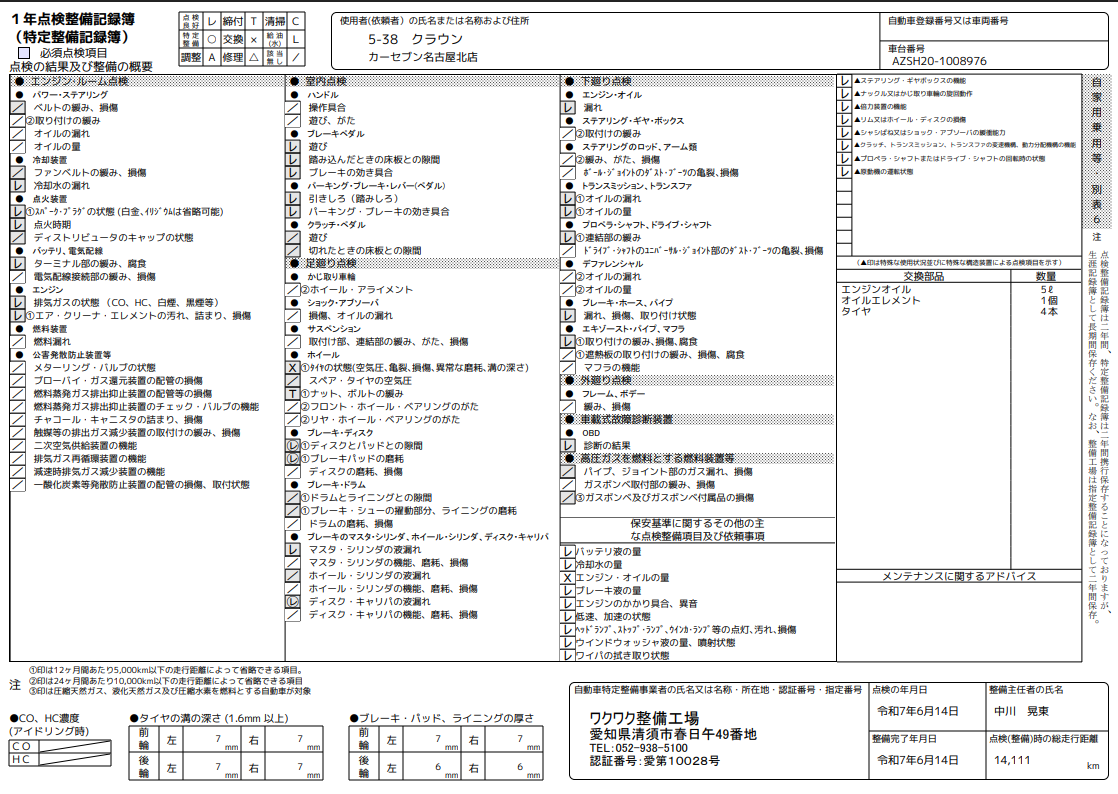
Task: Tick the 低速、加速の状態 checkbox
Action: click(568, 617)
